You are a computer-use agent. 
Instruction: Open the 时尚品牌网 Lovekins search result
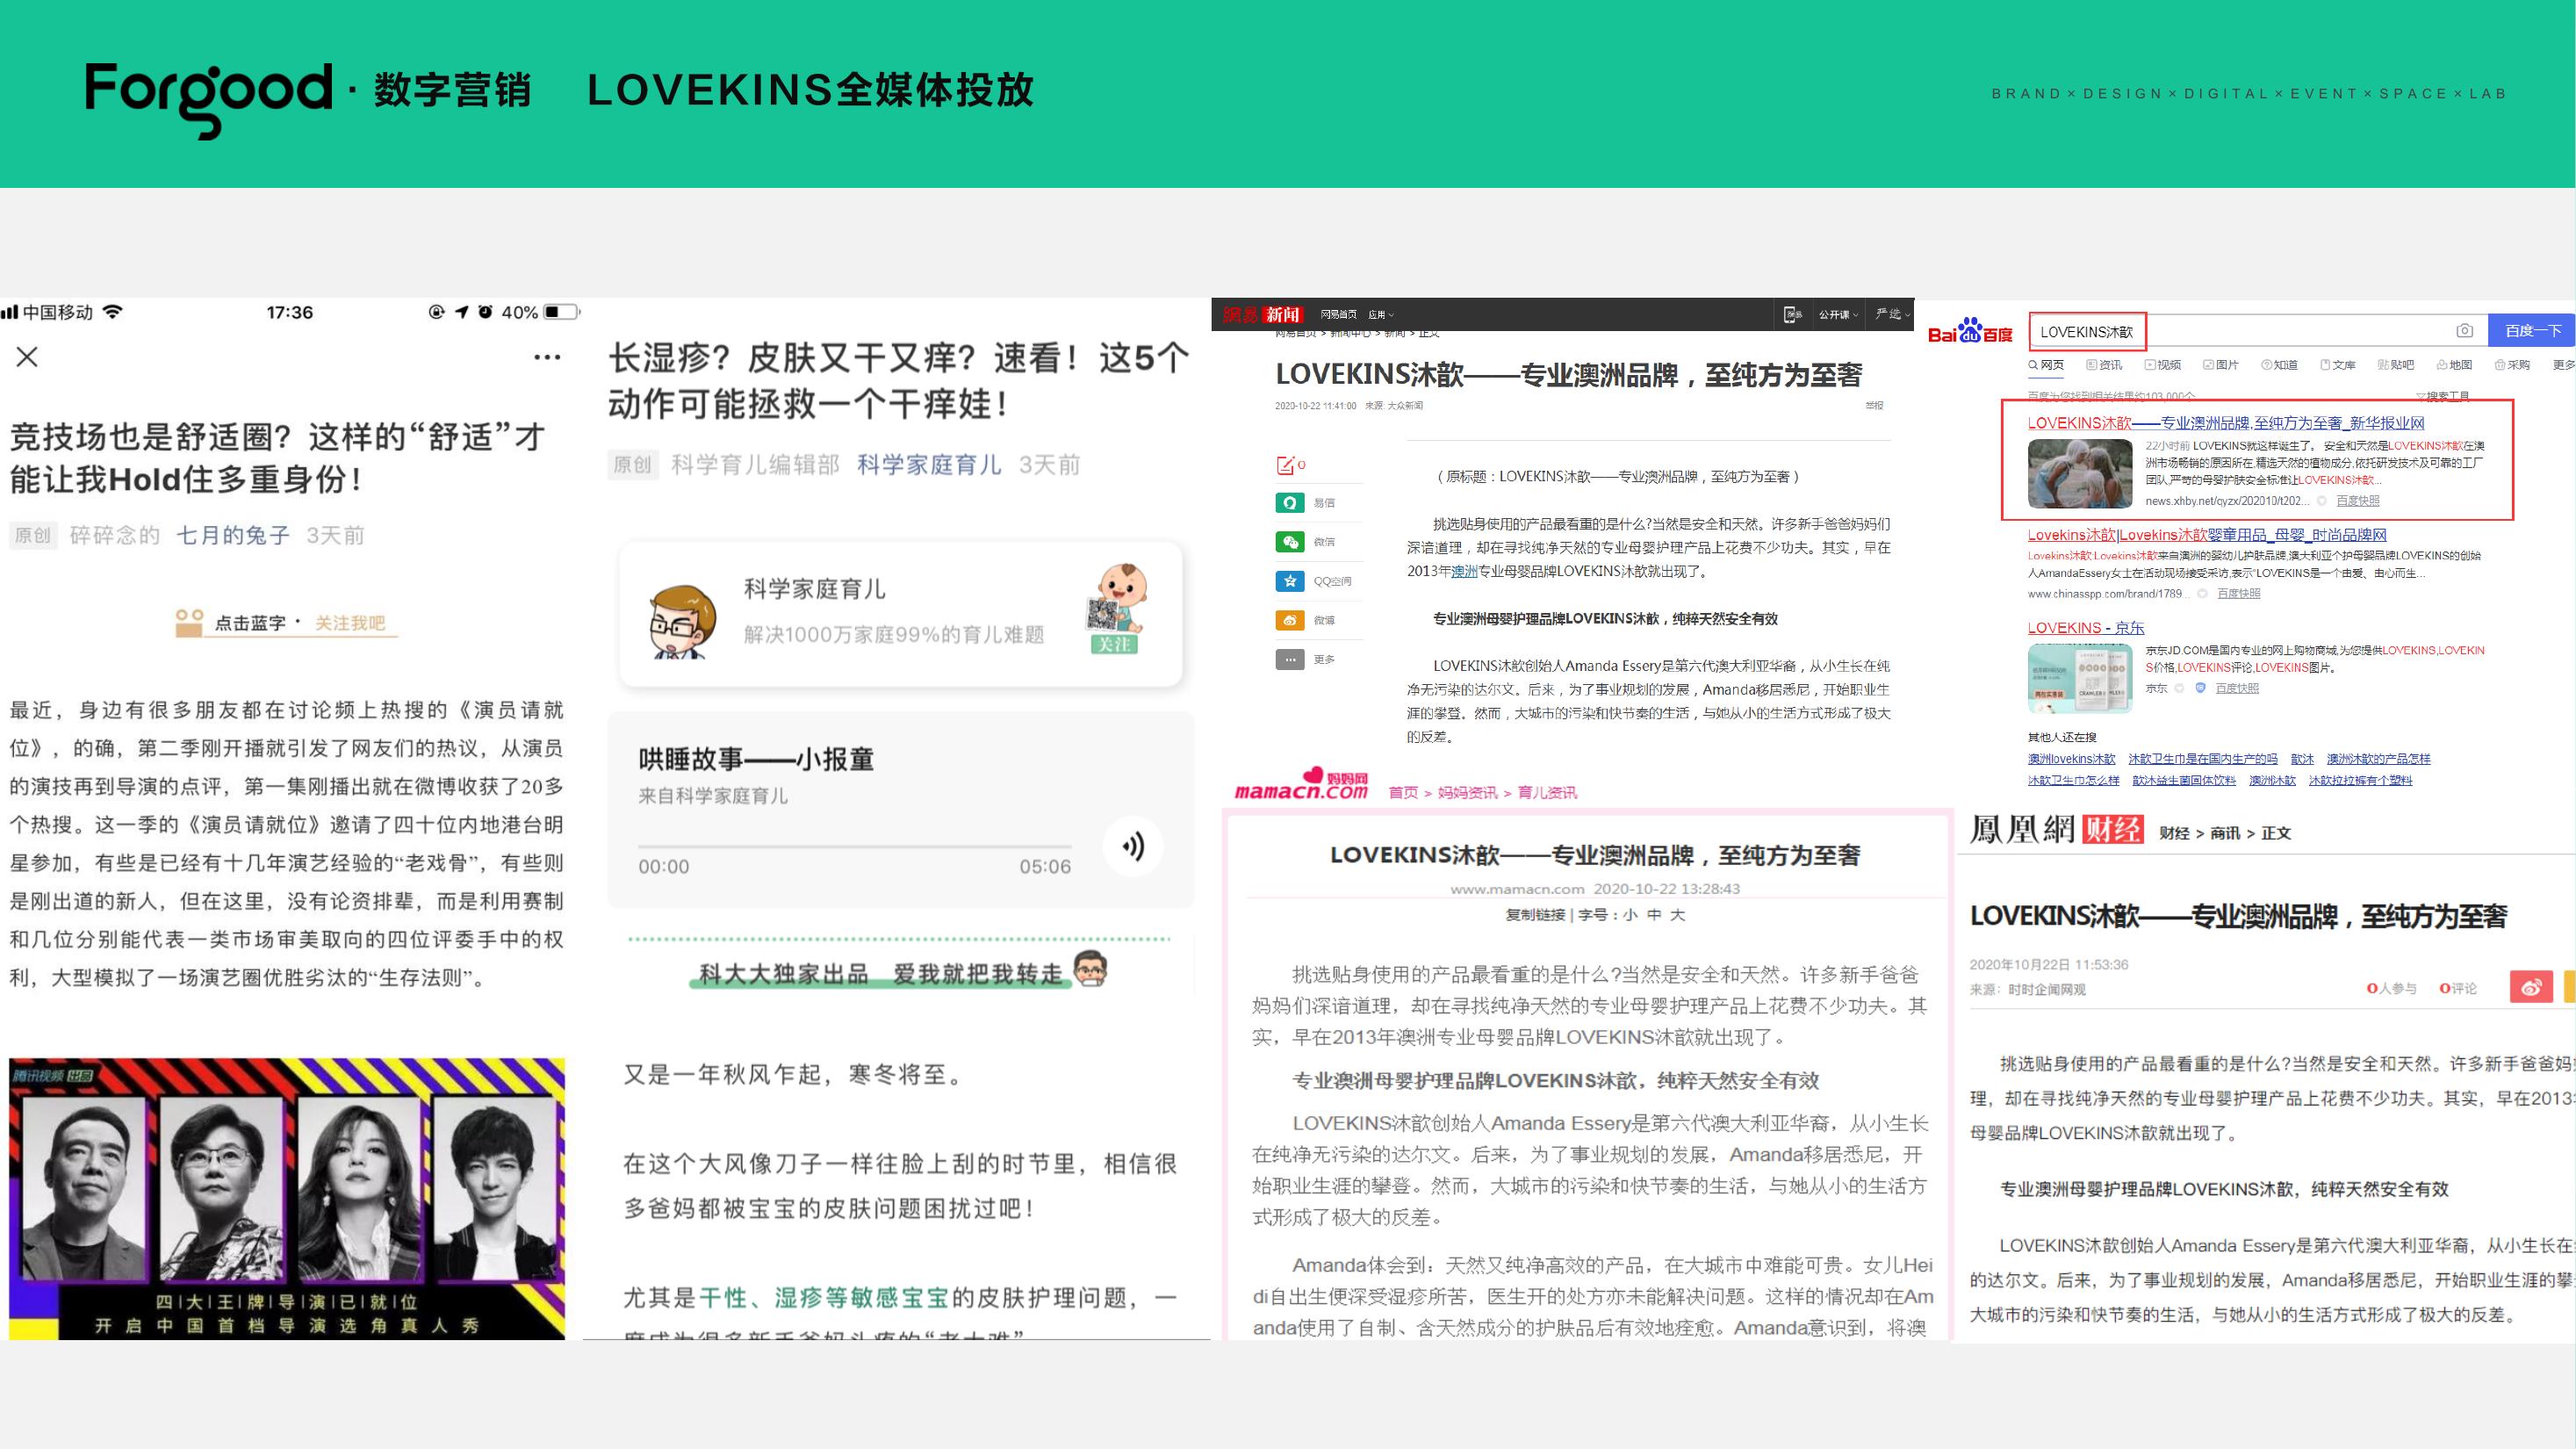[2207, 535]
